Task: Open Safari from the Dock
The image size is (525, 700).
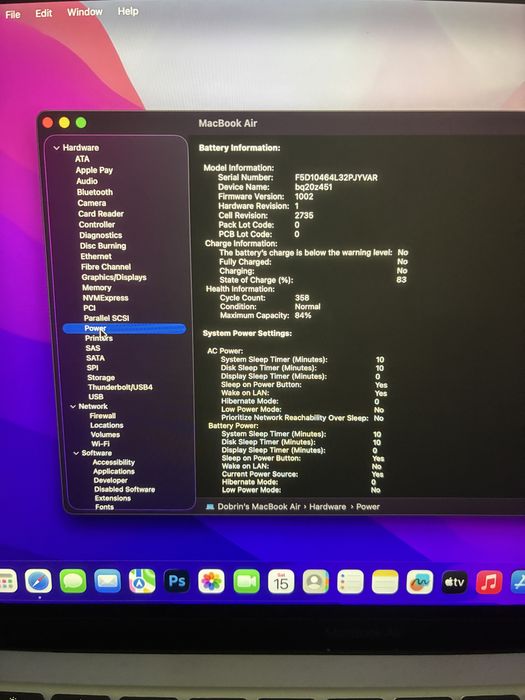Action: pyautogui.click(x=38, y=581)
